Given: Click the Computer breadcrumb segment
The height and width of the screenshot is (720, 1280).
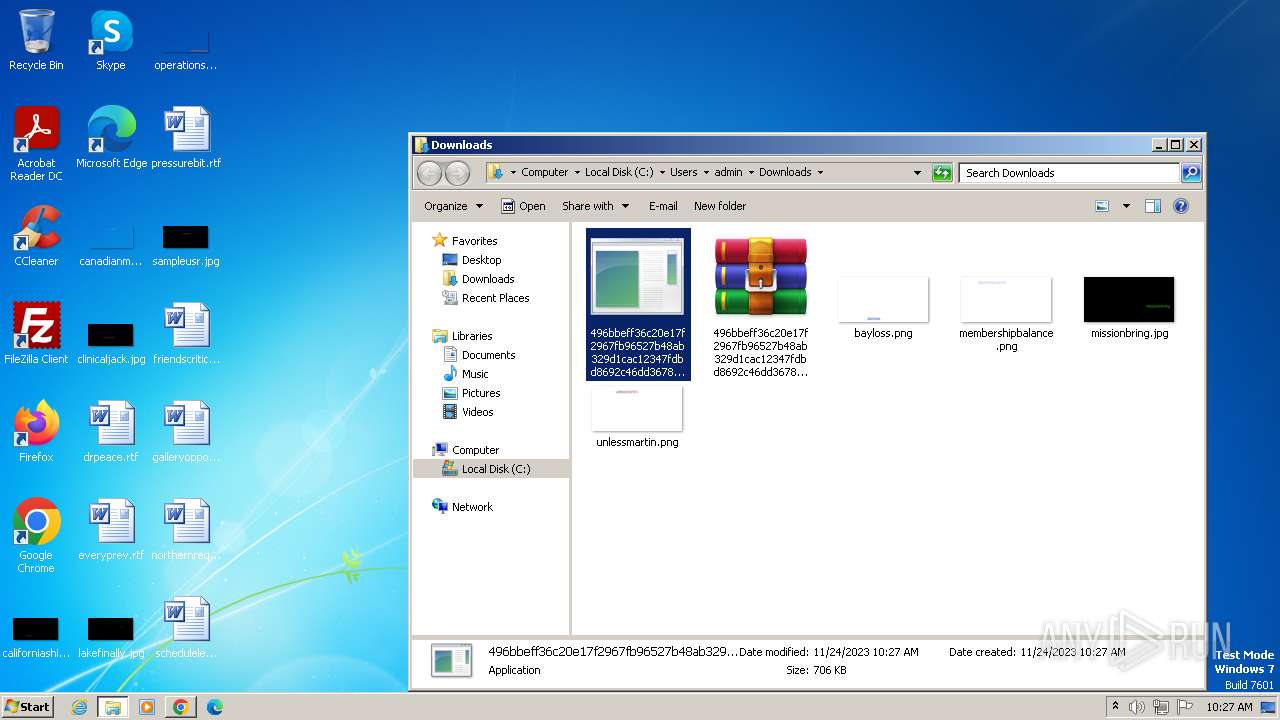Looking at the screenshot, I should tap(544, 172).
